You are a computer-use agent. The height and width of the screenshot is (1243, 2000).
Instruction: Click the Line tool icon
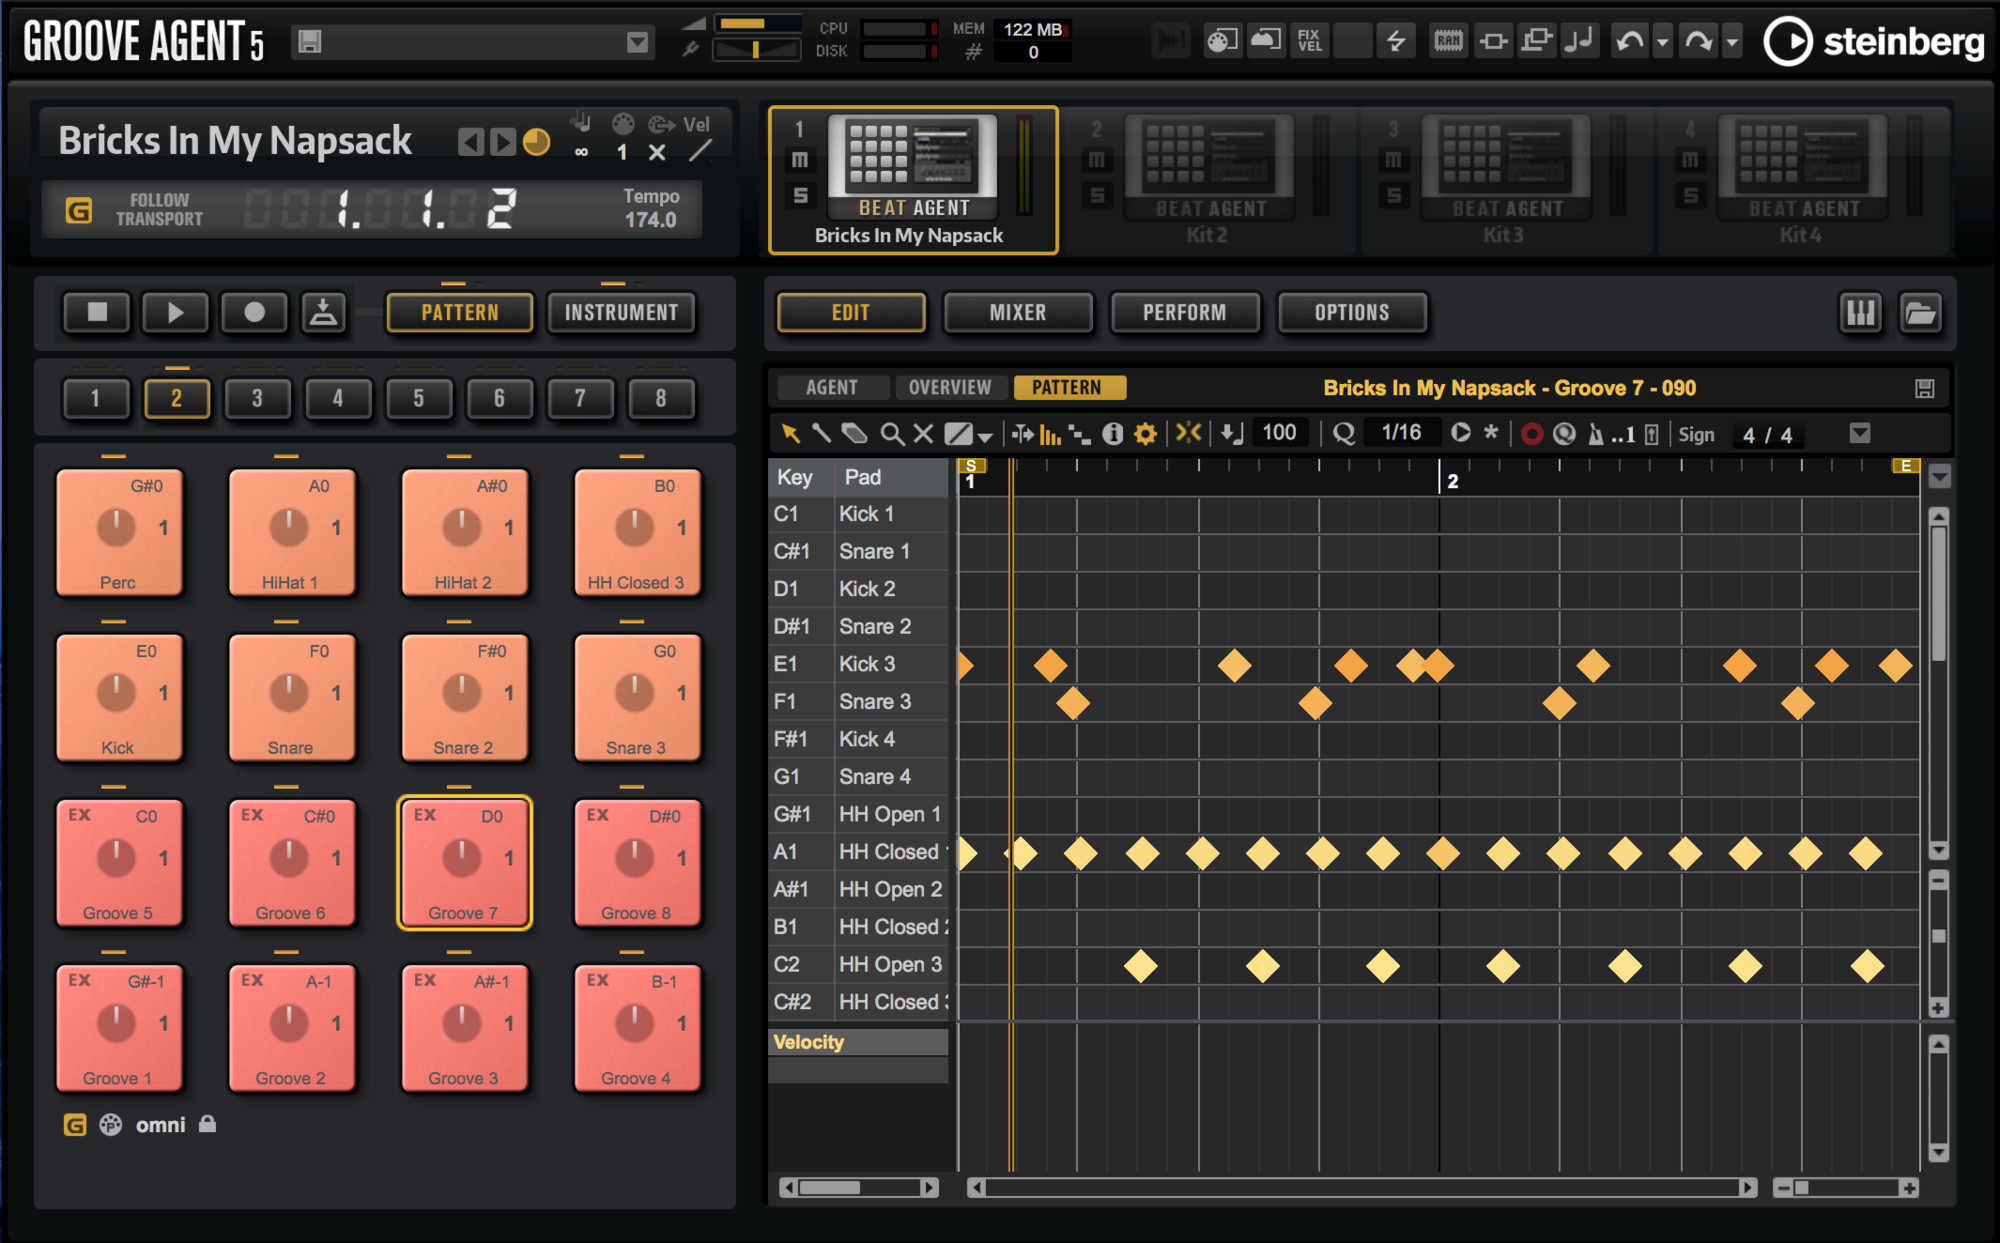[958, 433]
